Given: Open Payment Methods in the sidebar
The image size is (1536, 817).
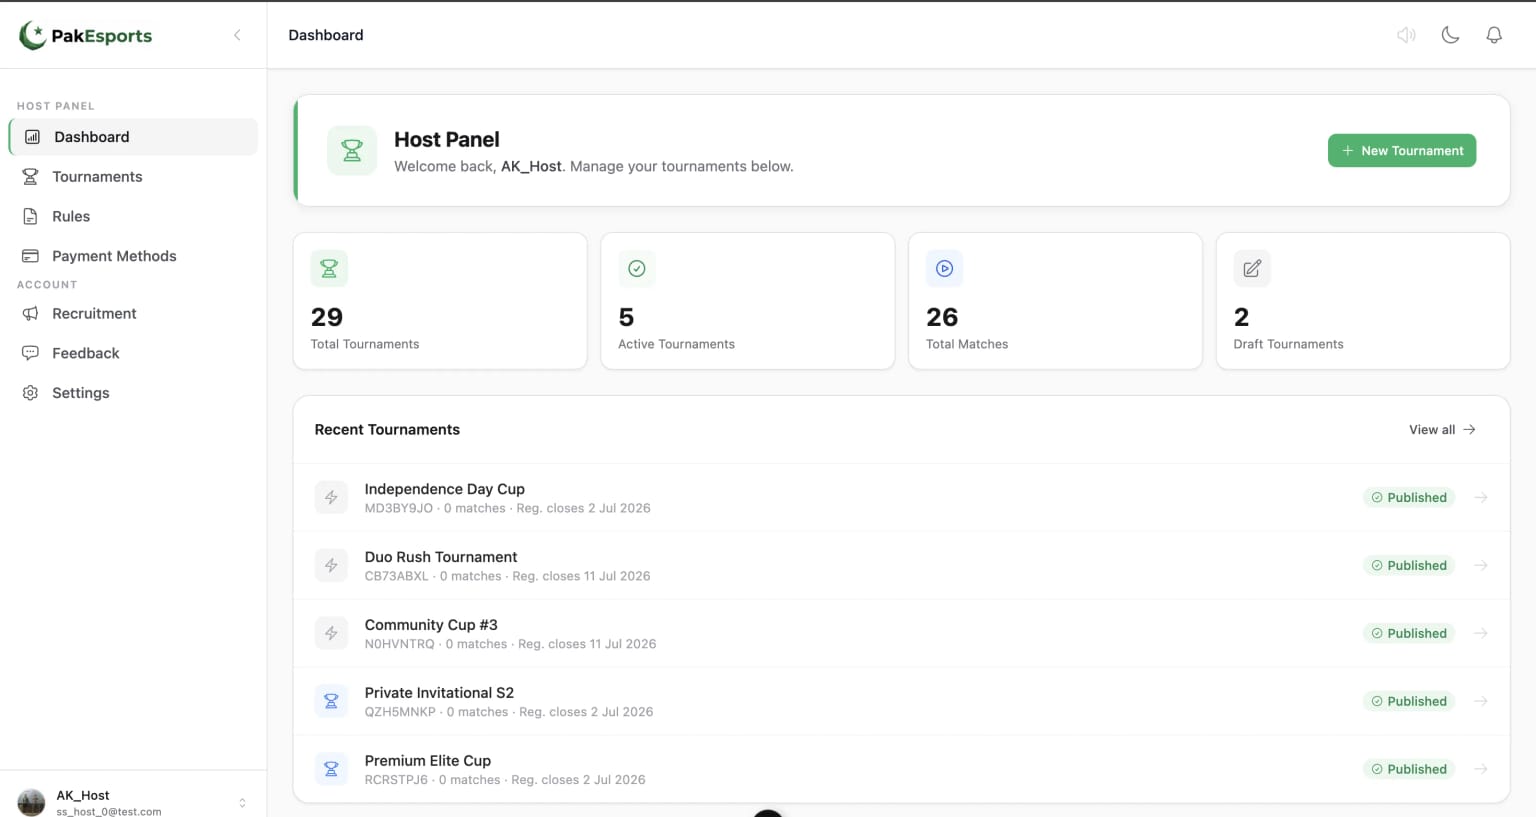Looking at the screenshot, I should tap(133, 256).
